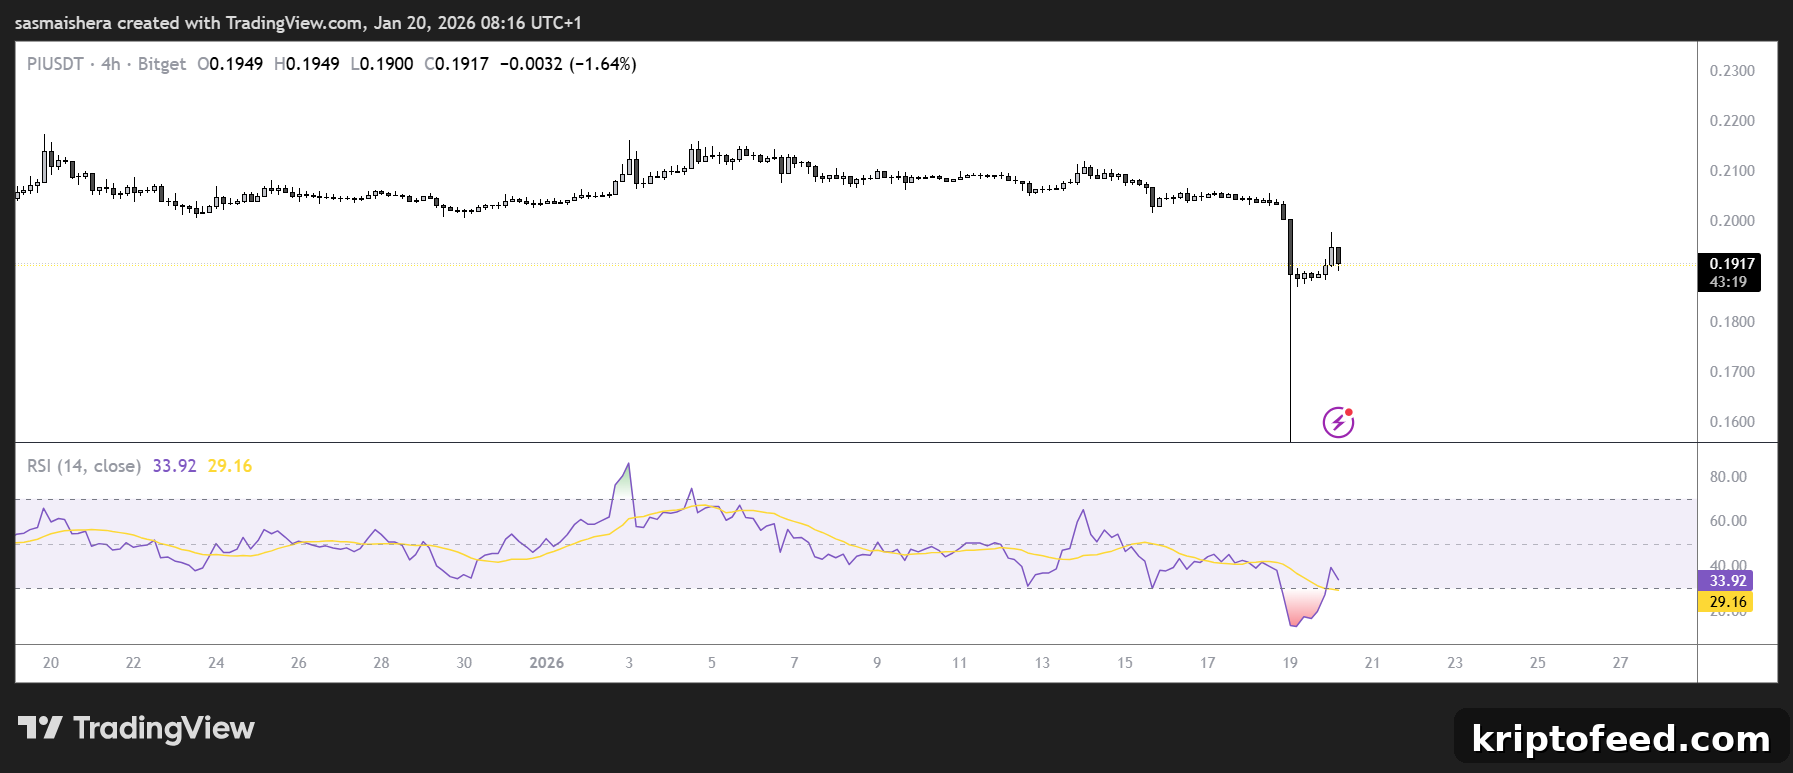Screen dimensions: 1793x773
Task: Click the Bitget exchange label
Action: pyautogui.click(x=162, y=64)
